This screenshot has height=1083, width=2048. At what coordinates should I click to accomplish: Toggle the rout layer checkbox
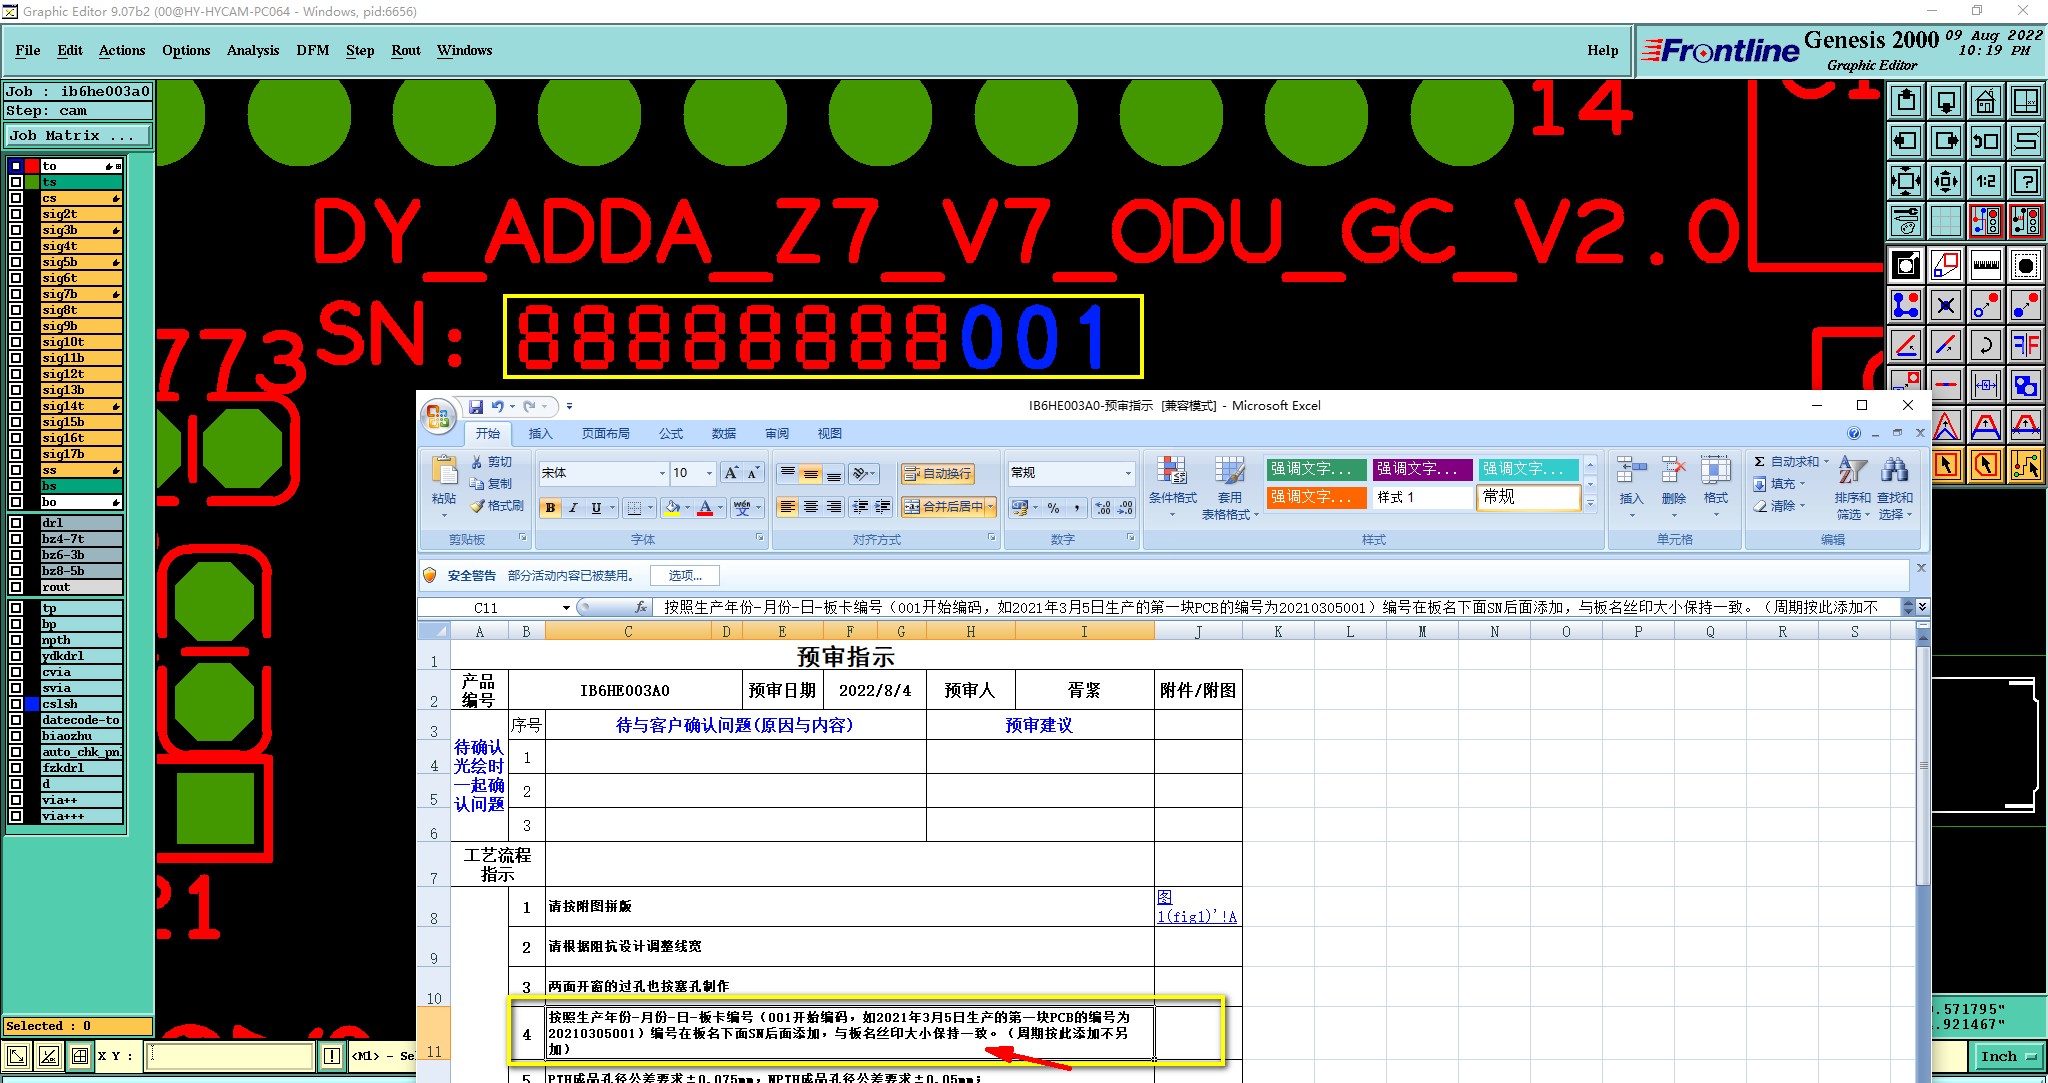16,587
